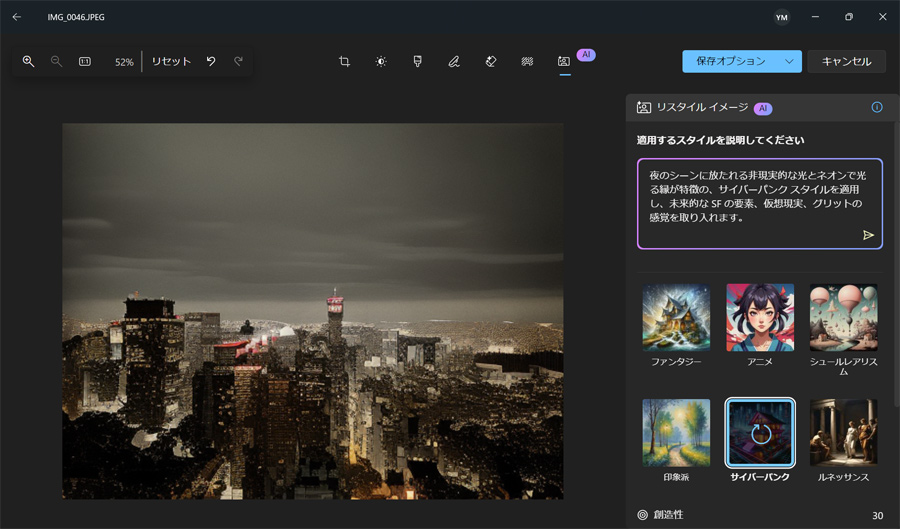Click inside the style description text box
900x529 pixels.
759,204
